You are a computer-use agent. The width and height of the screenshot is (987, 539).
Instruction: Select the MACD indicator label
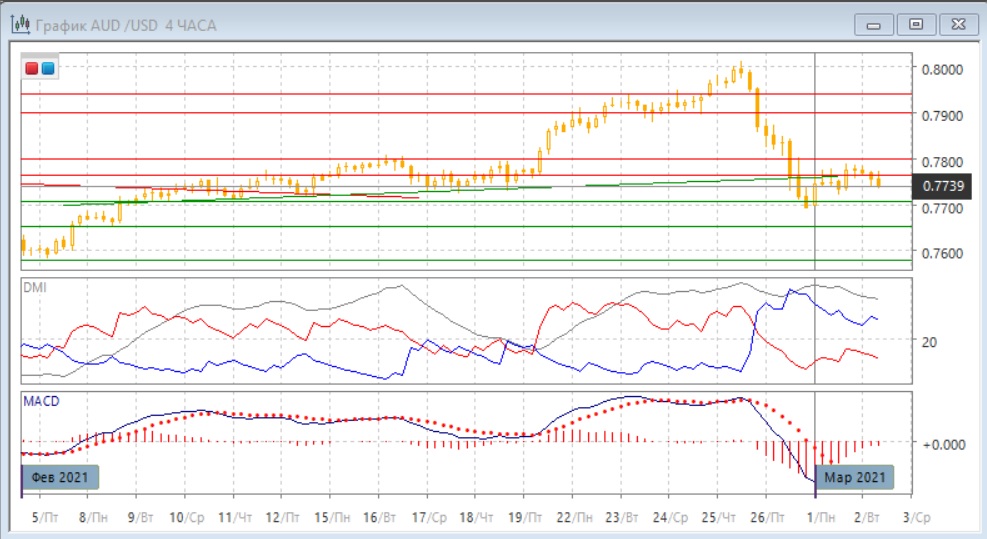(x=42, y=401)
